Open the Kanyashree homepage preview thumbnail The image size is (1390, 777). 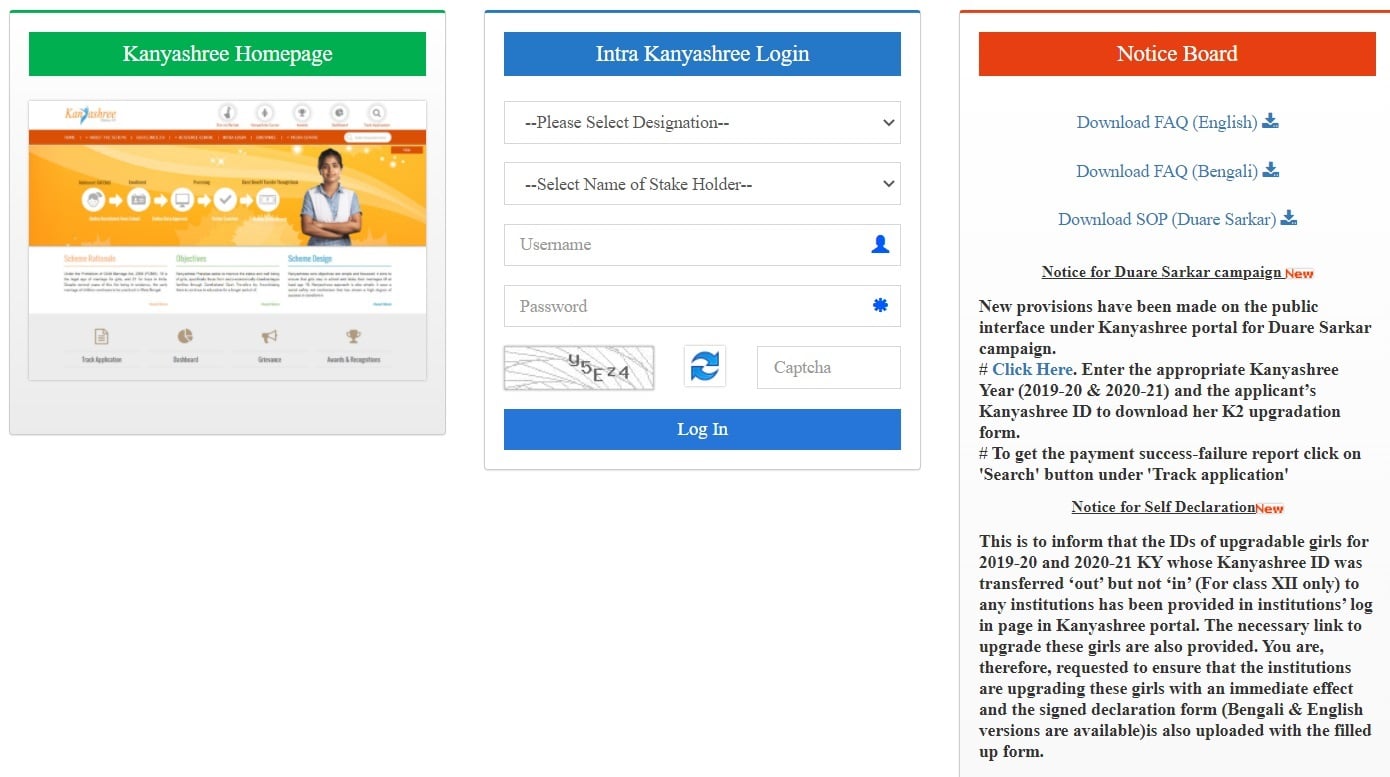point(227,240)
